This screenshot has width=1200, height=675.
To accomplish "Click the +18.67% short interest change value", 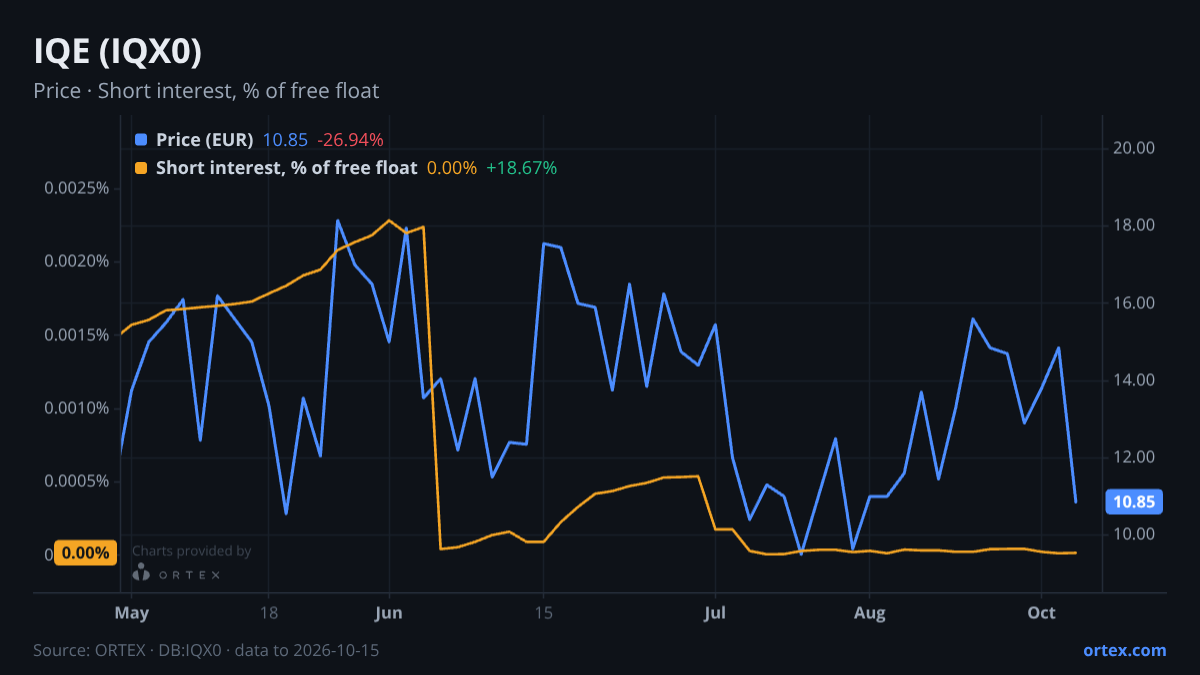I will tap(521, 168).
